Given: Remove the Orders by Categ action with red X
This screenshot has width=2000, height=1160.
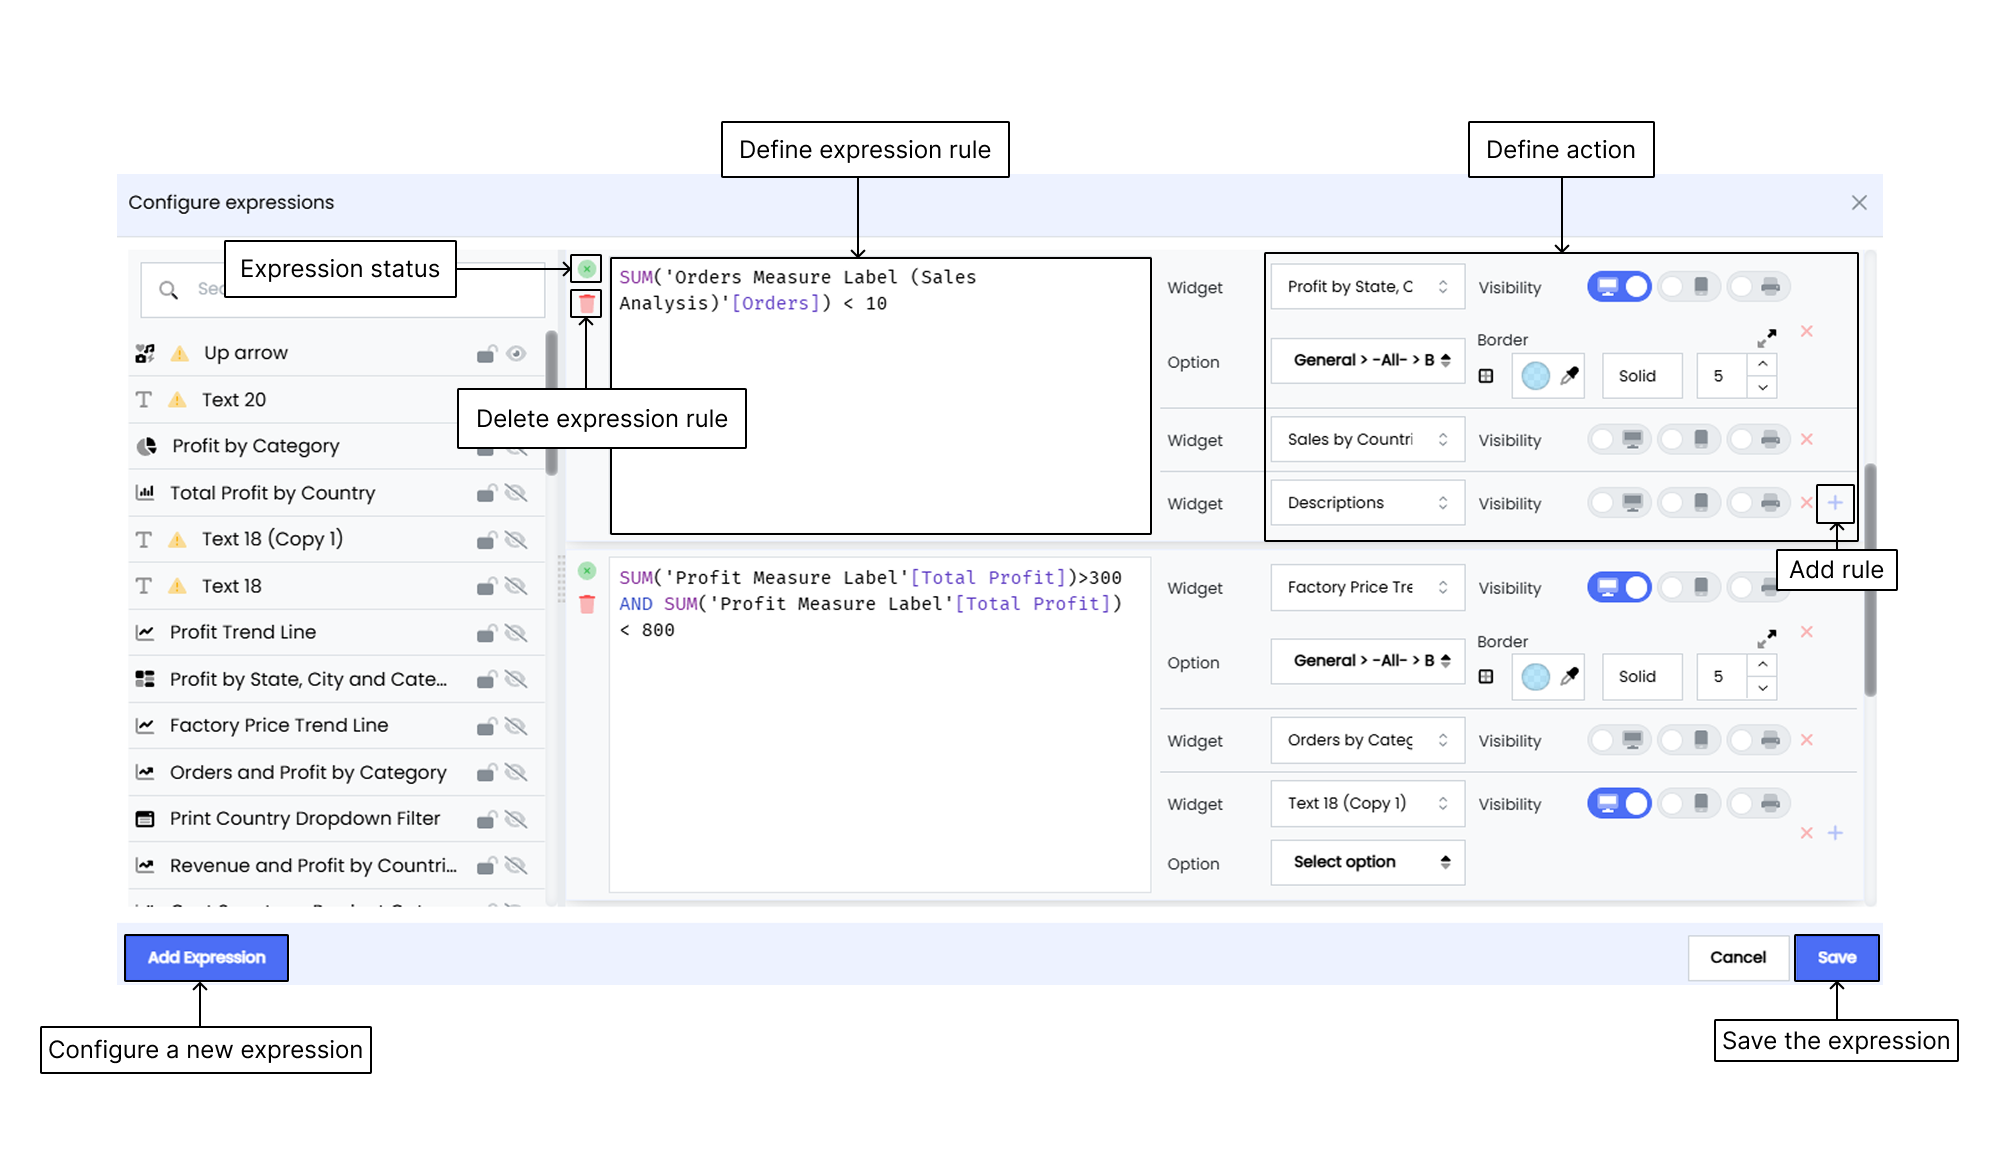Looking at the screenshot, I should click(x=1807, y=740).
